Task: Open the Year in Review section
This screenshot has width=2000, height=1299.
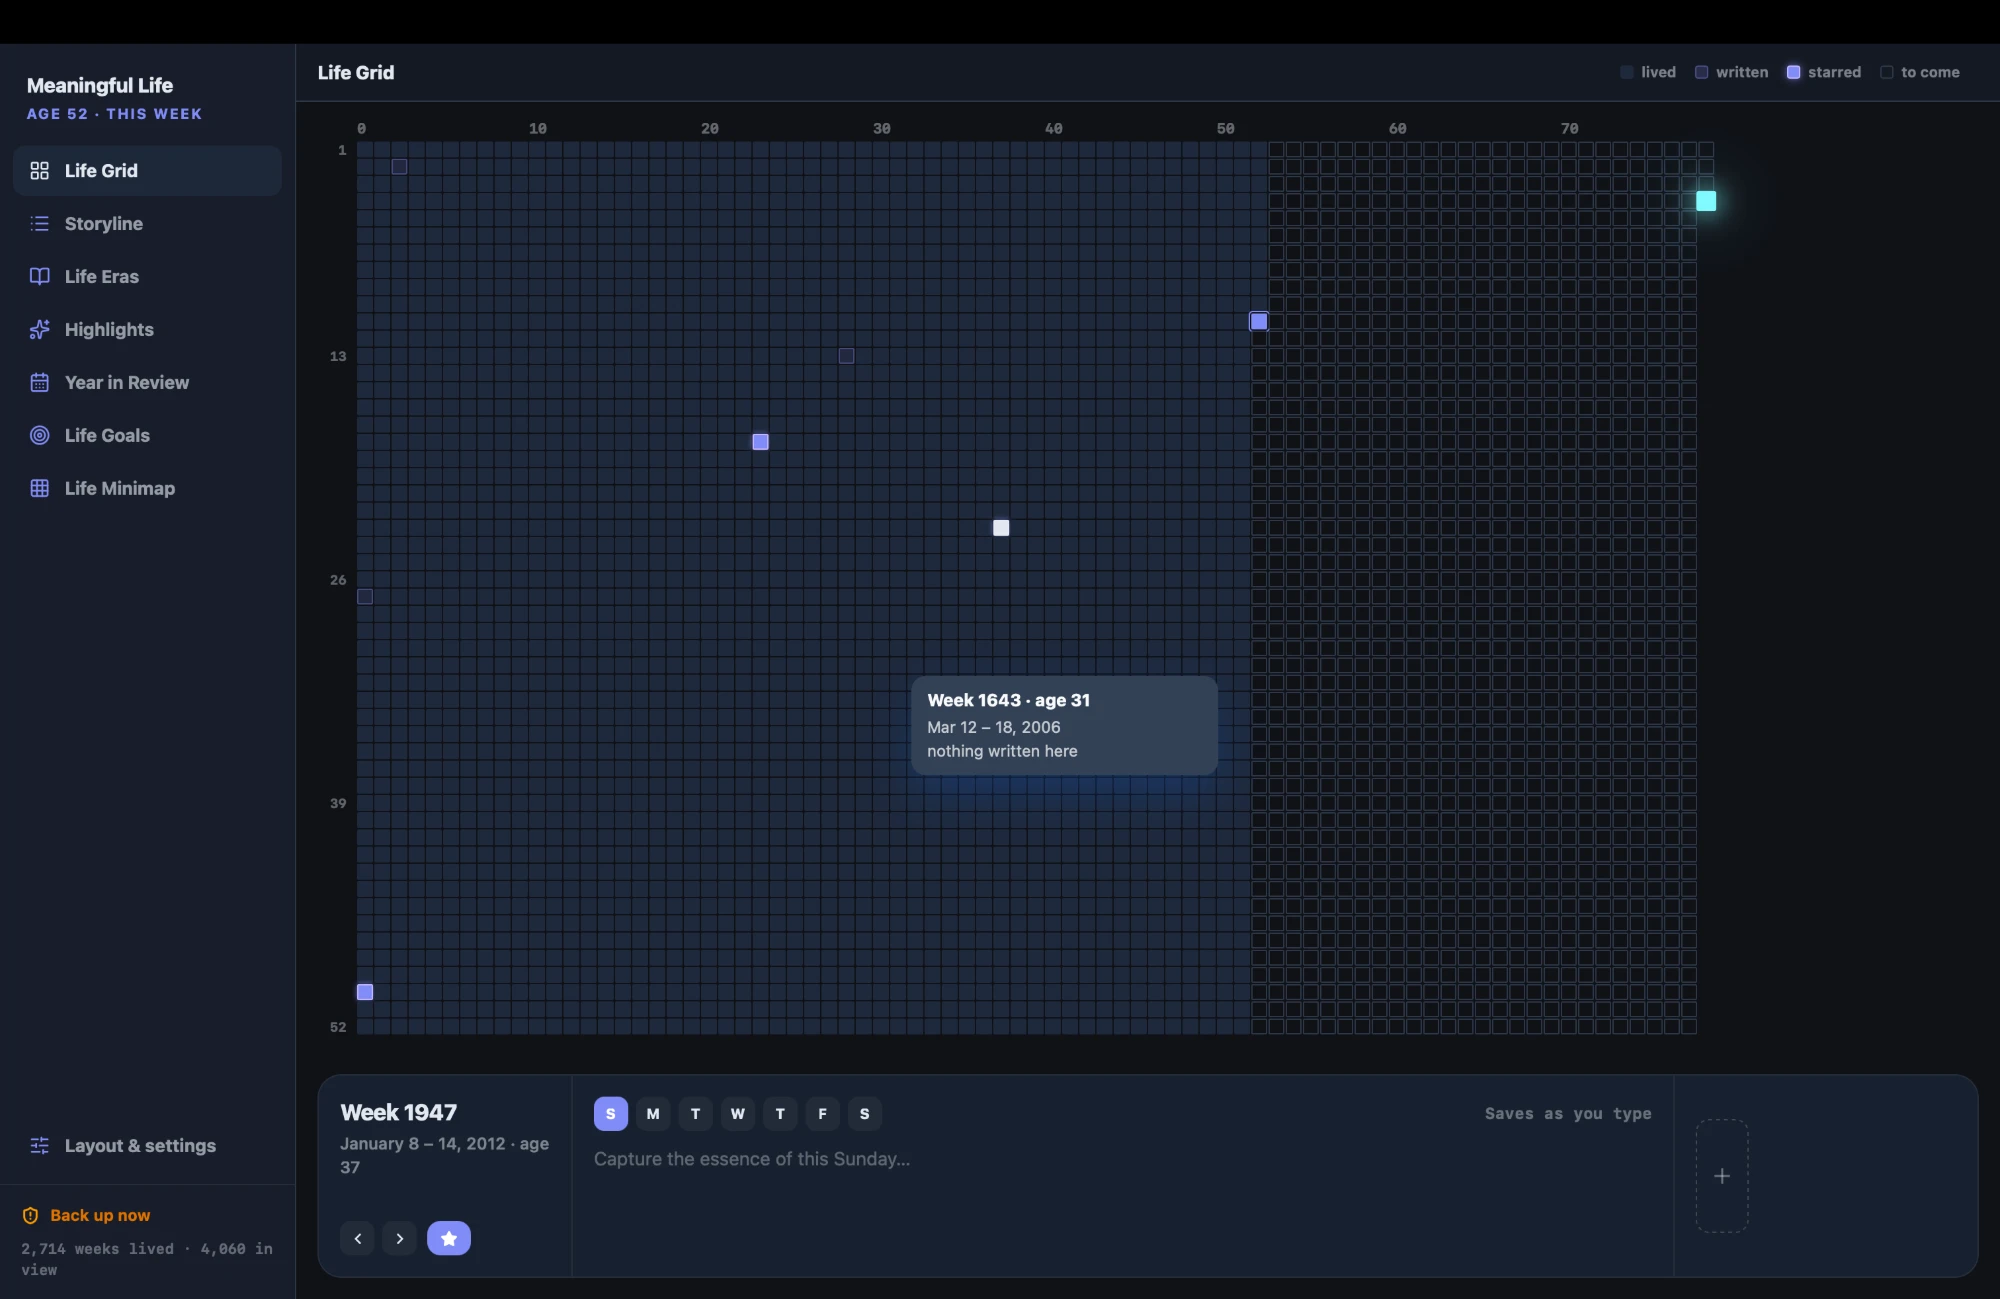Action: tap(148, 383)
